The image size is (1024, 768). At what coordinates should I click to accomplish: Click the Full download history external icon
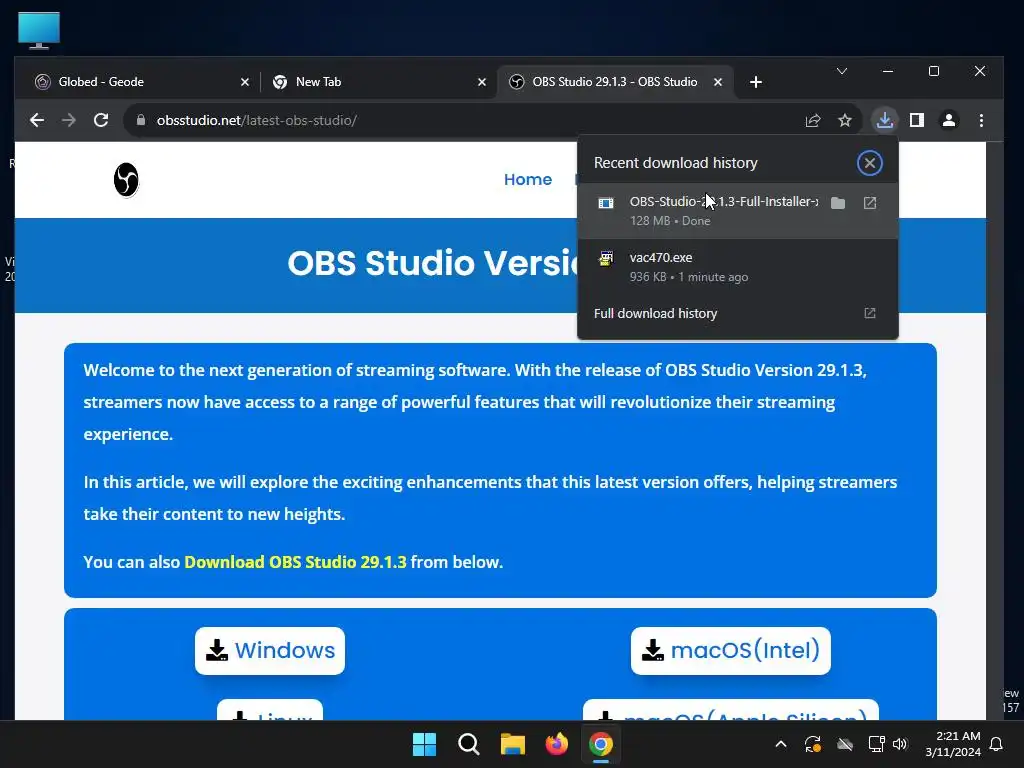[870, 313]
